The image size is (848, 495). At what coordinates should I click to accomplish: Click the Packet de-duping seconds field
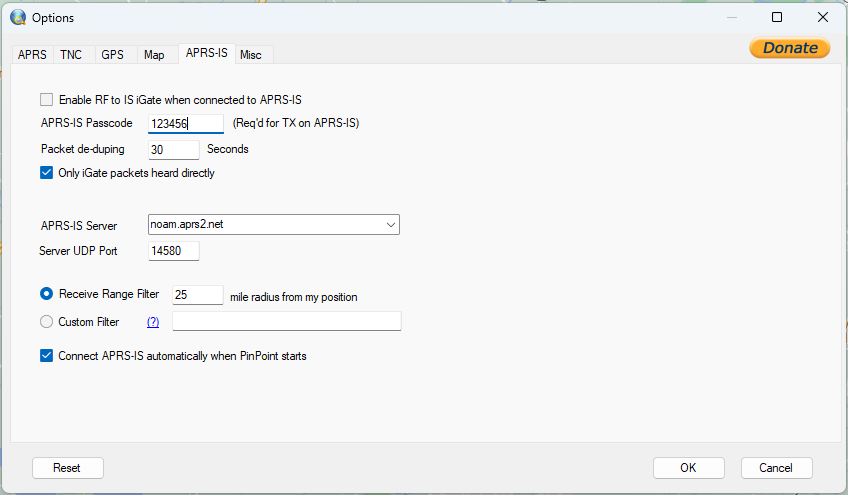[174, 149]
